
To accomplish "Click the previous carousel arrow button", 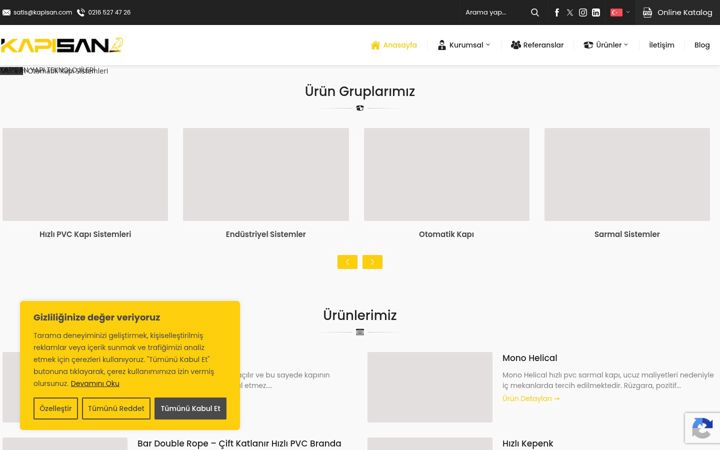I will point(347,262).
